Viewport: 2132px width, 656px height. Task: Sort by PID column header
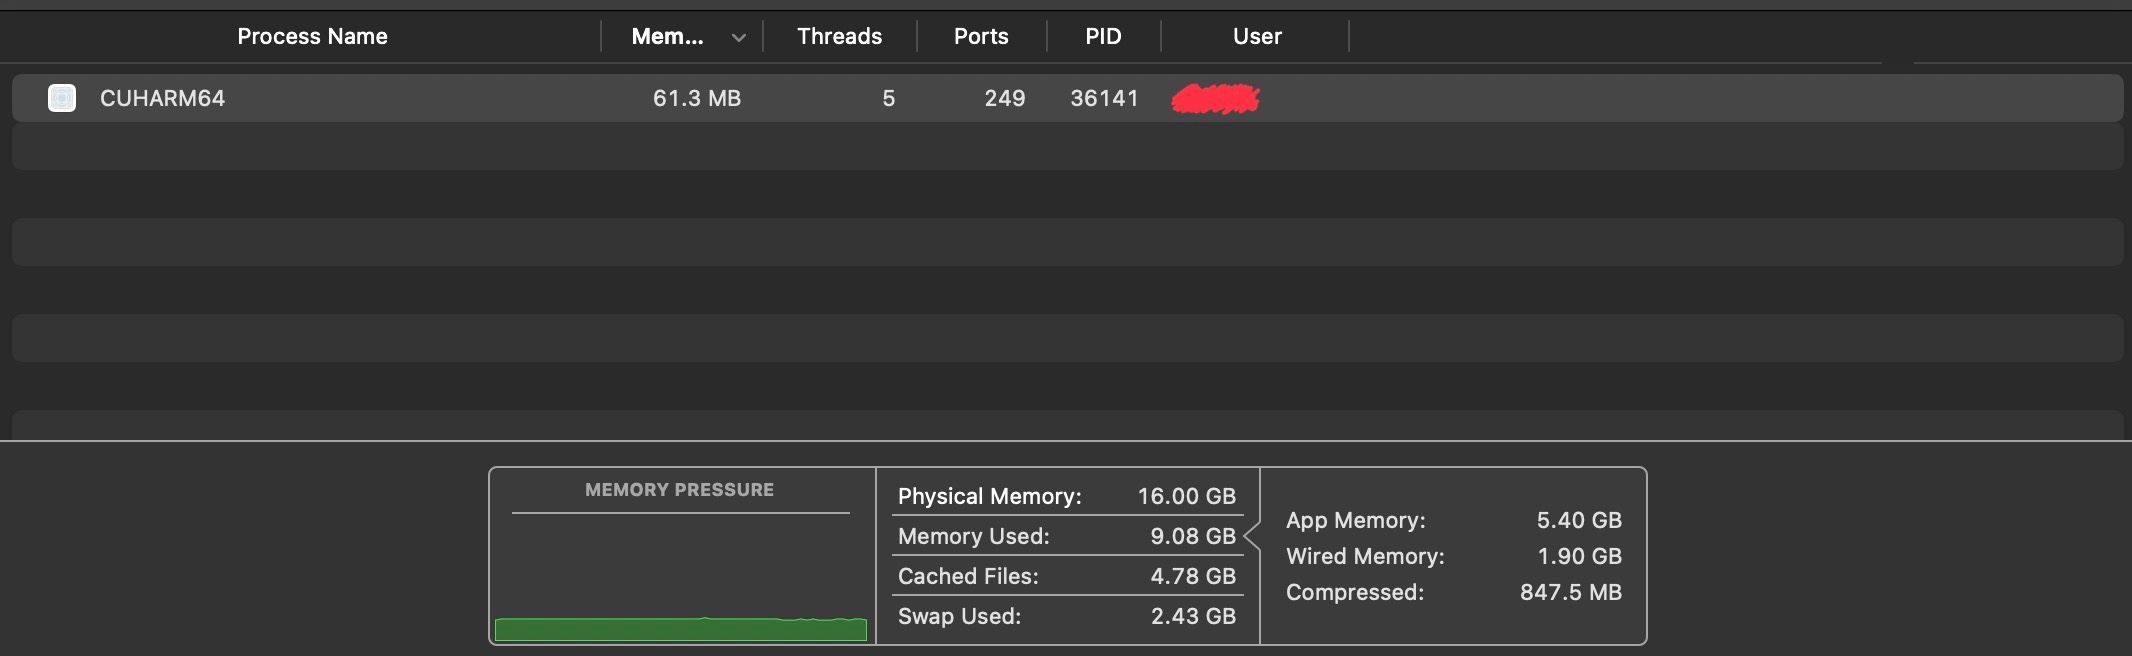pos(1103,37)
